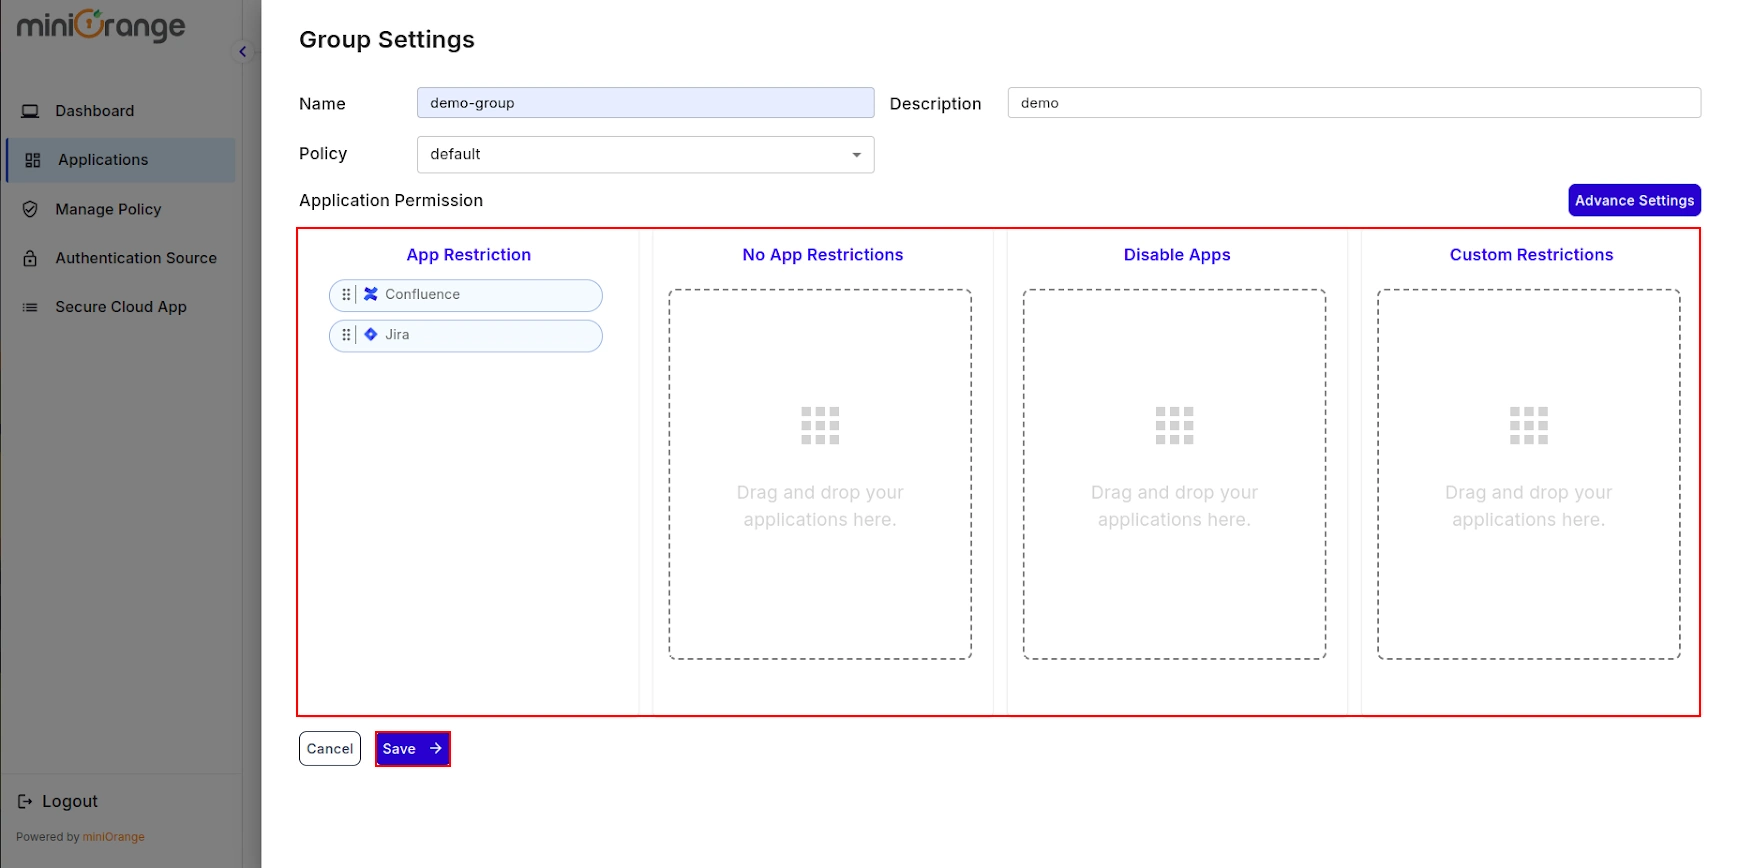Viewport: 1739px width, 868px height.
Task: Click the Group Settings page title
Action: [x=387, y=39]
